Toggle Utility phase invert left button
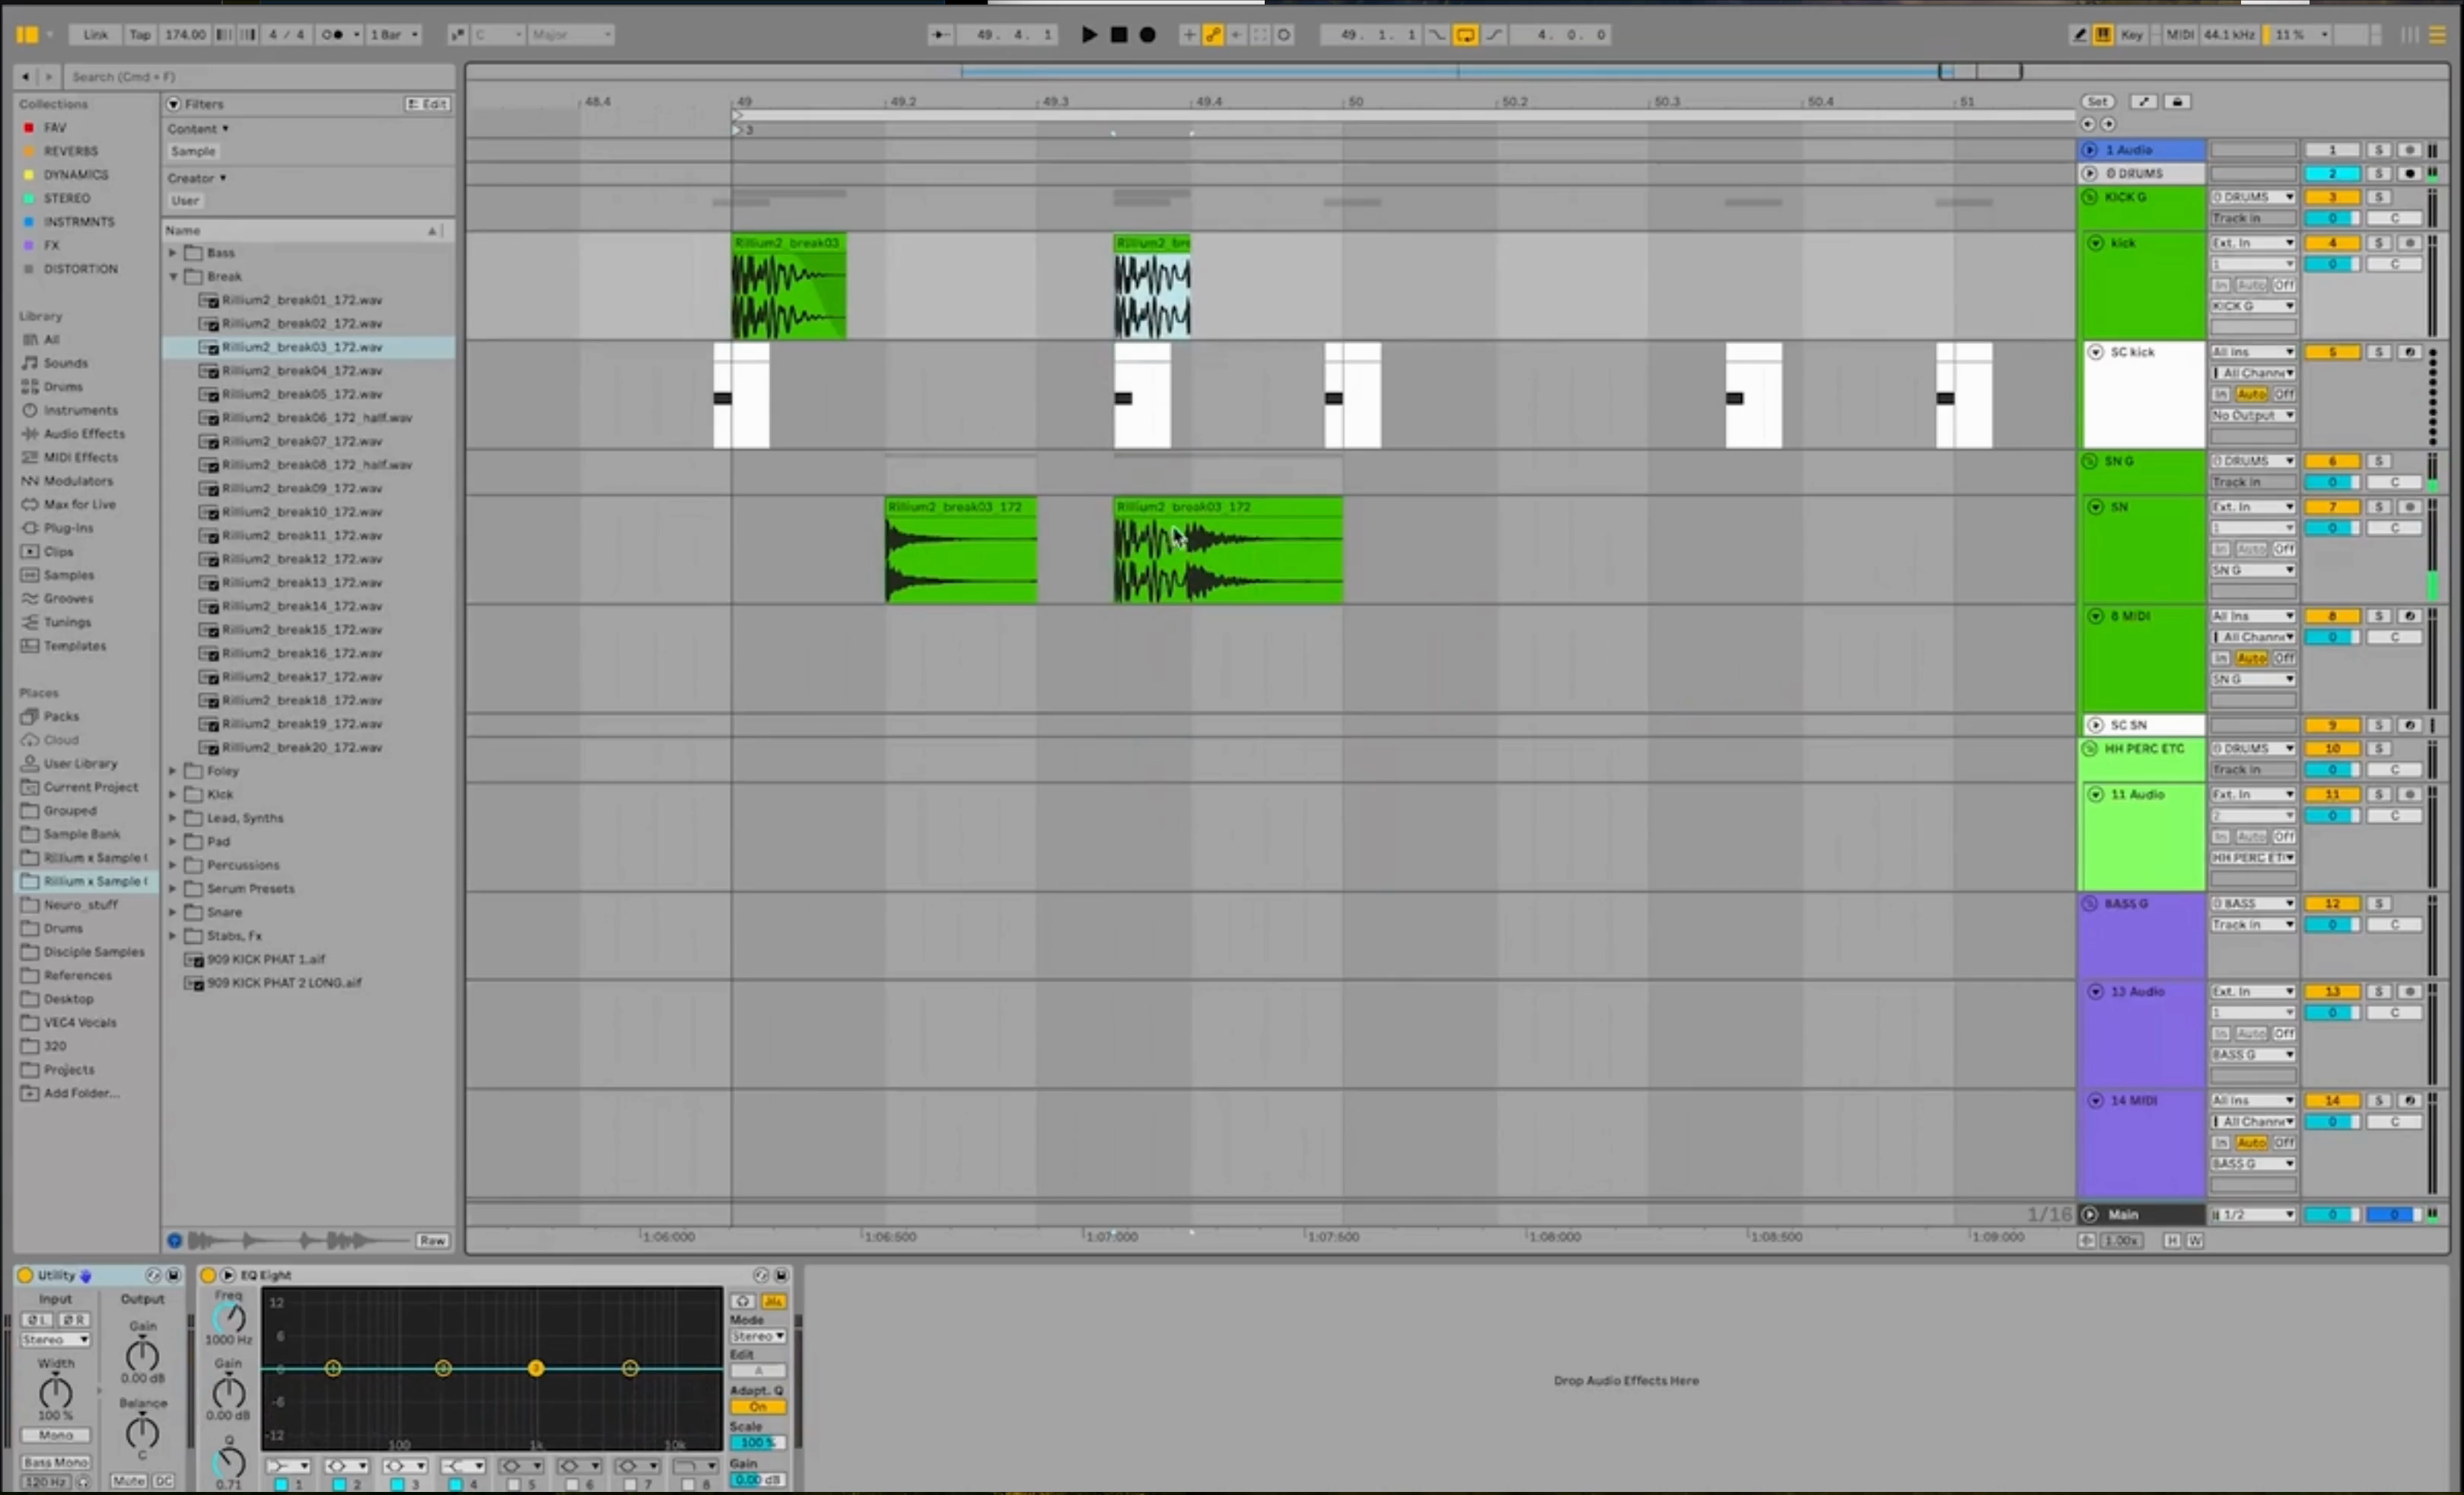The image size is (2464, 1495). click(x=38, y=1320)
